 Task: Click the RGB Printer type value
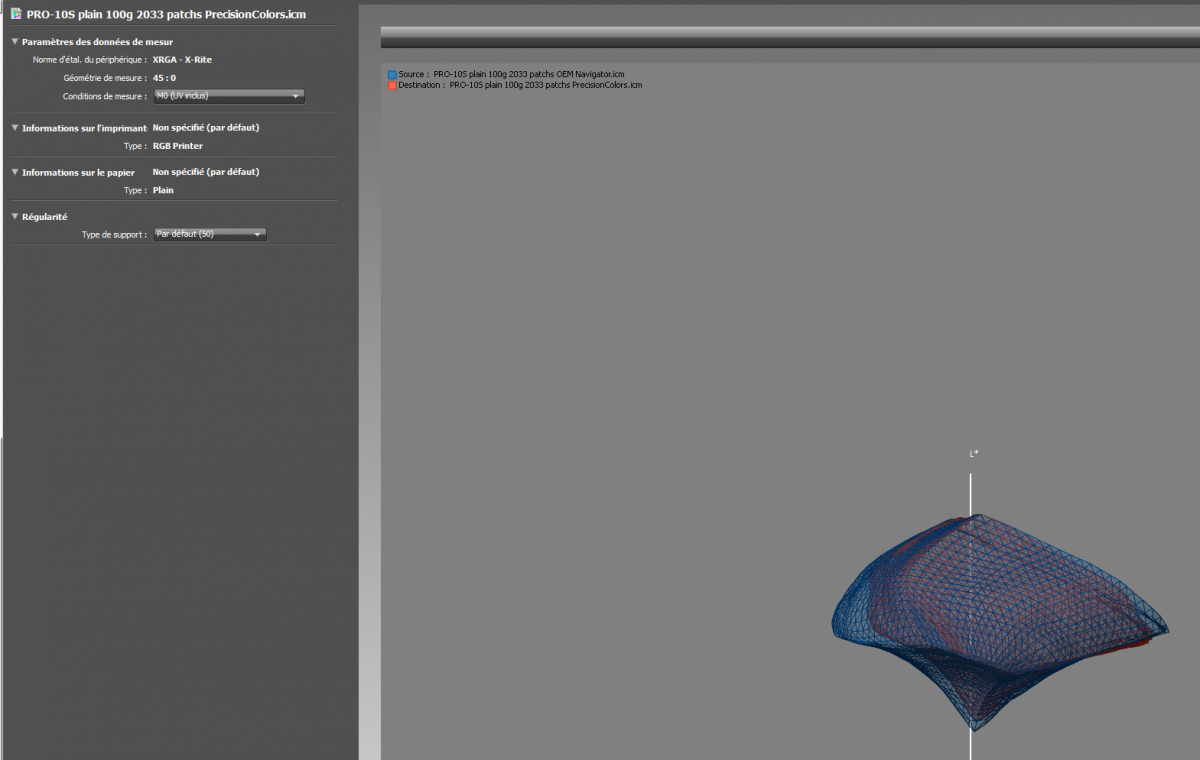point(178,146)
